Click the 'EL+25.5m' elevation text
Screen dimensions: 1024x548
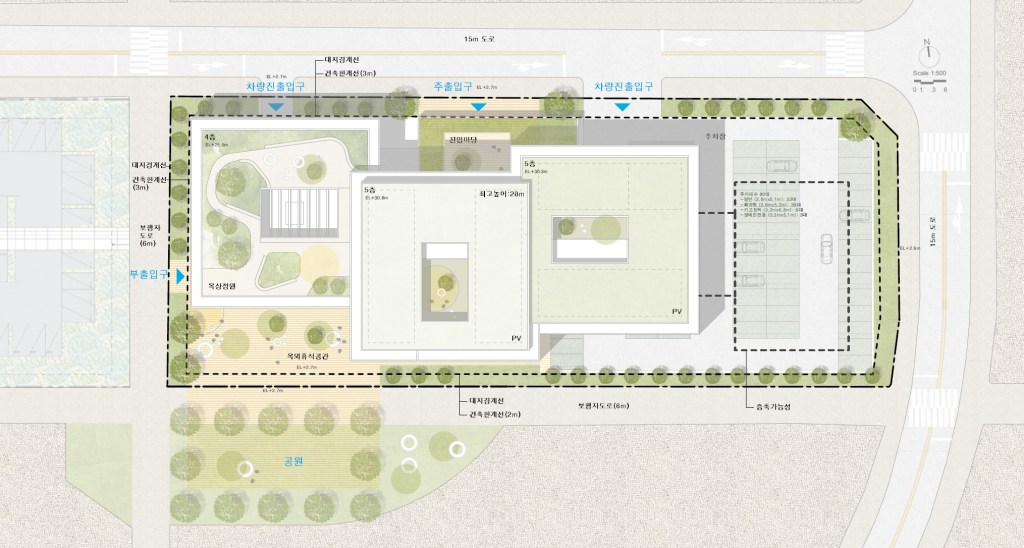pos(217,144)
